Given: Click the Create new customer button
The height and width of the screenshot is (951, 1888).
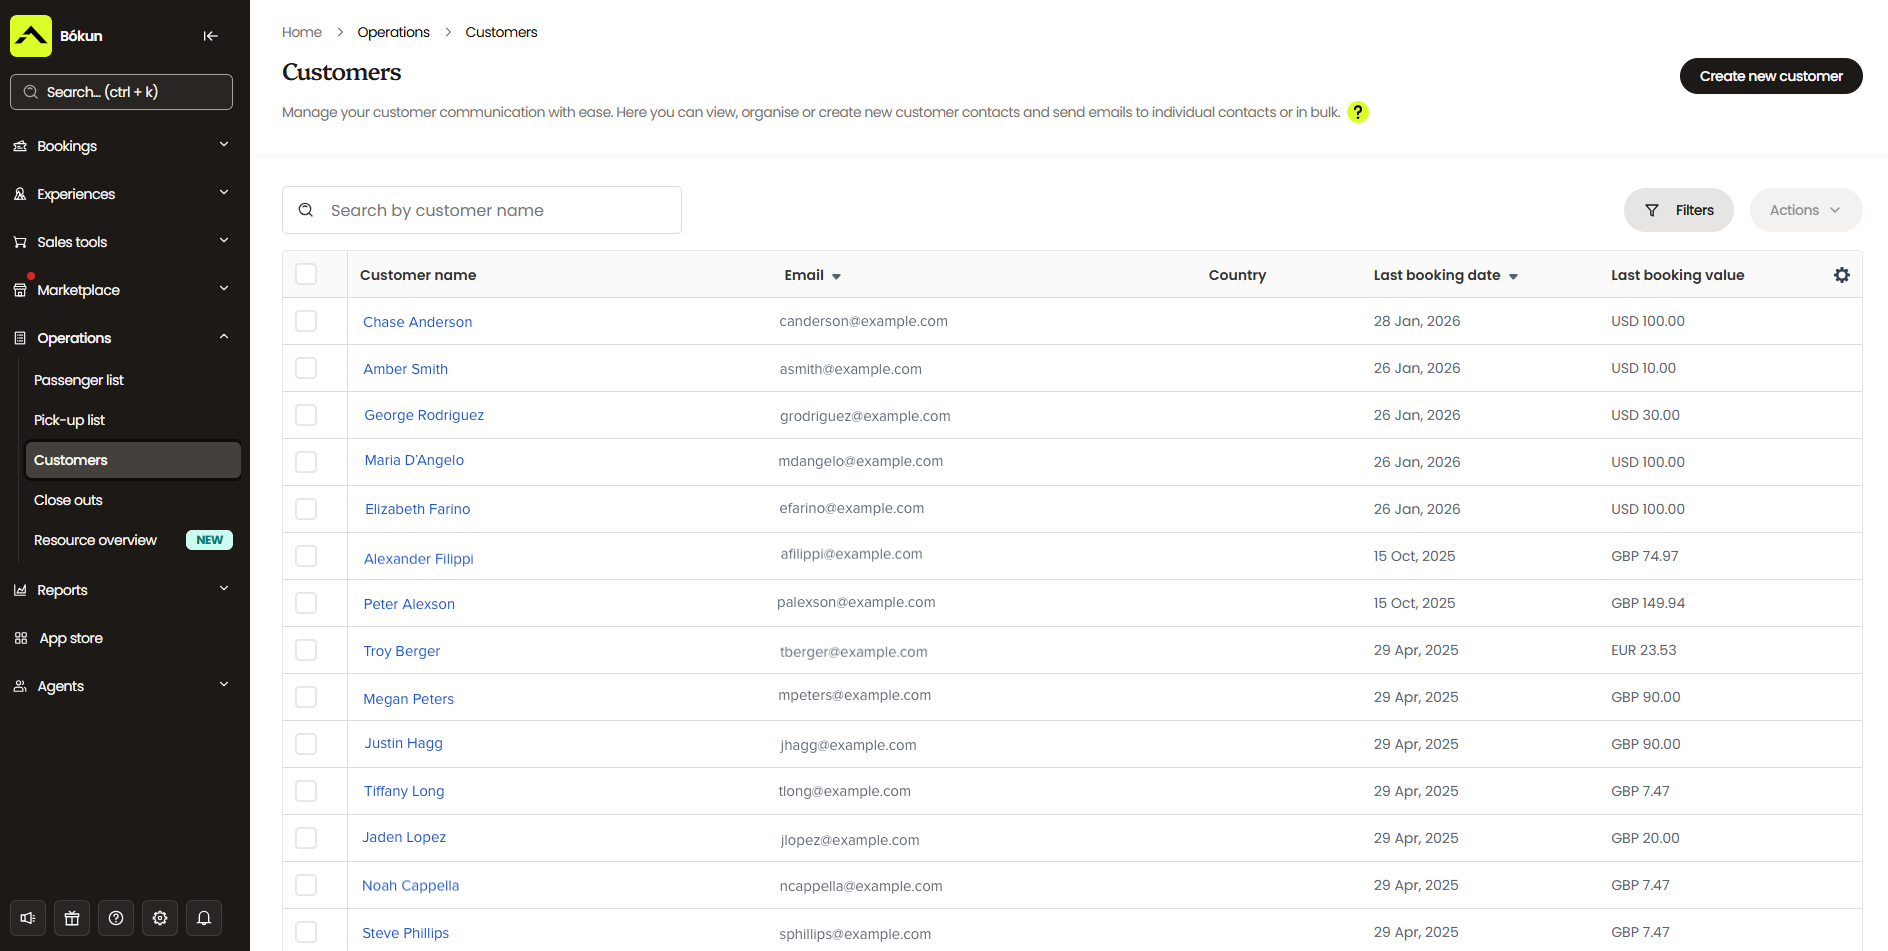Looking at the screenshot, I should tap(1770, 76).
